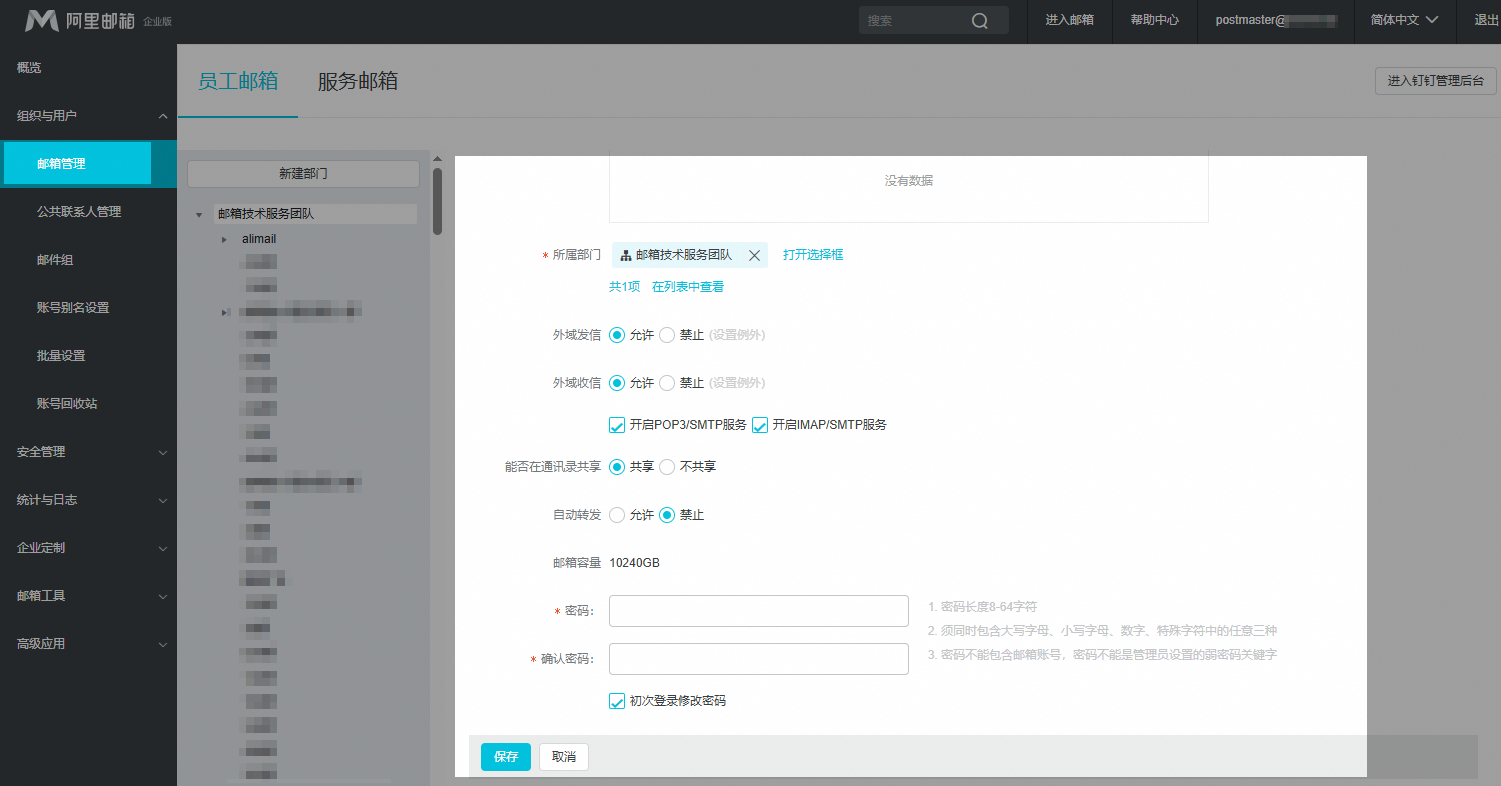This screenshot has height=786, width=1501.
Task: Collapse the 邮箱技术服务团队 tree node
Action: 200,214
